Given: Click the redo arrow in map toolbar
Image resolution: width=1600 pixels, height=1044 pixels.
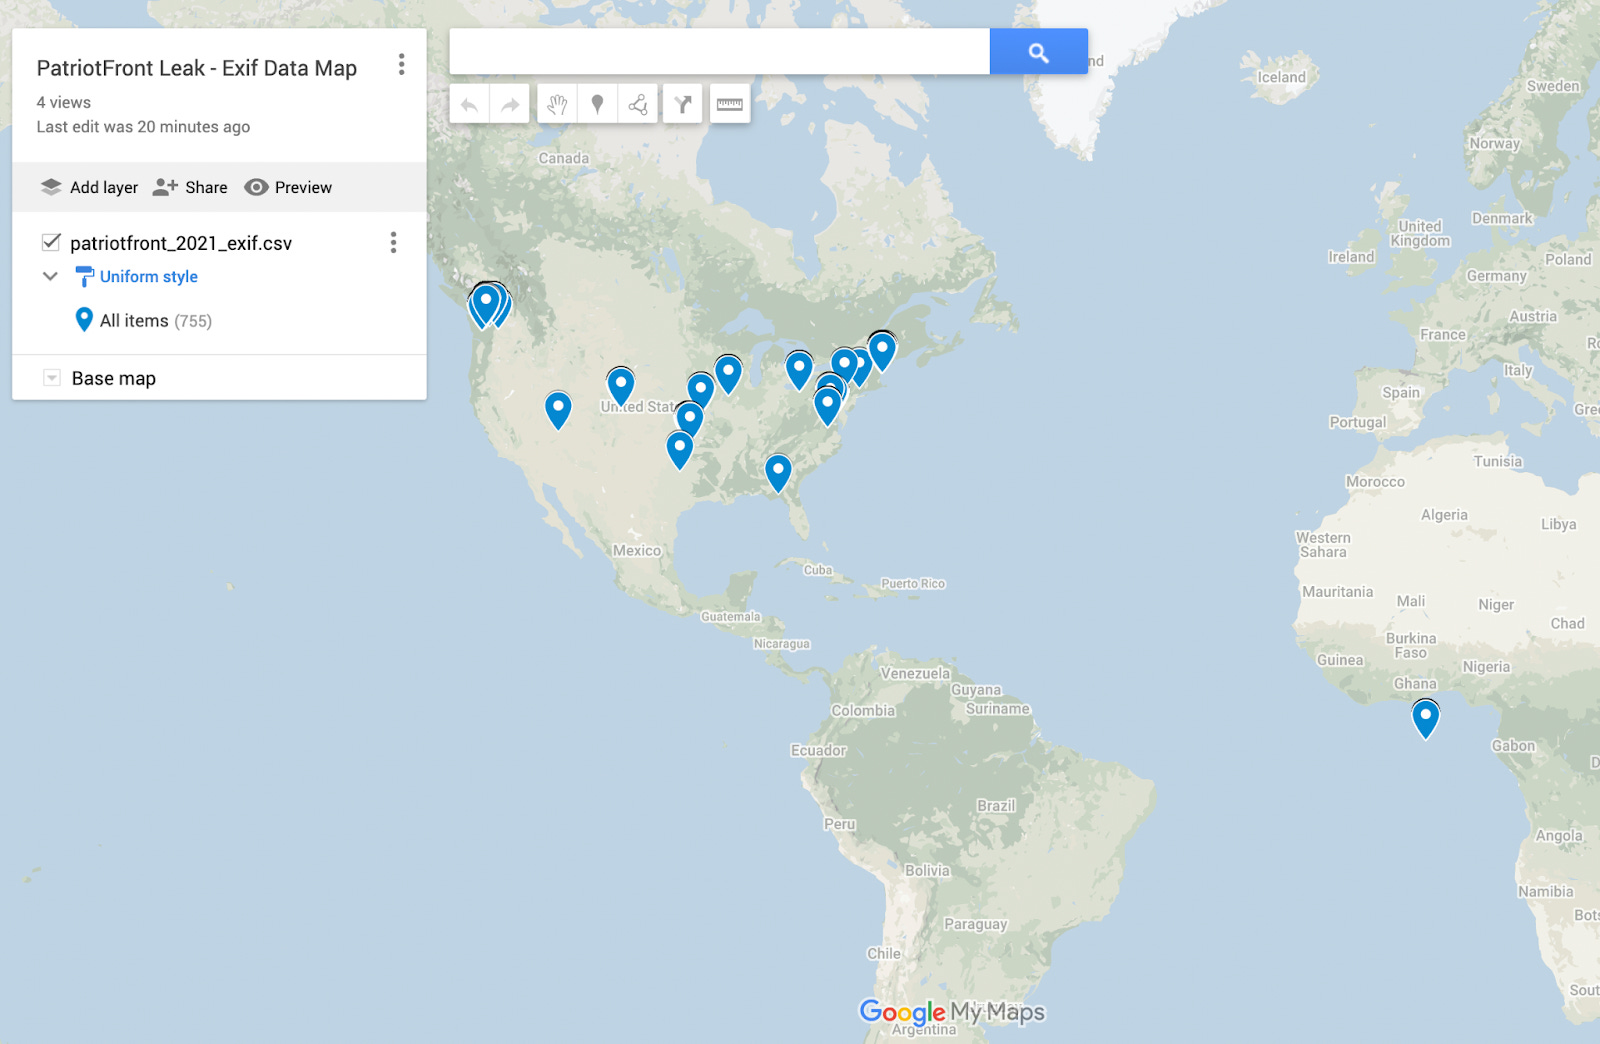Looking at the screenshot, I should (x=510, y=104).
